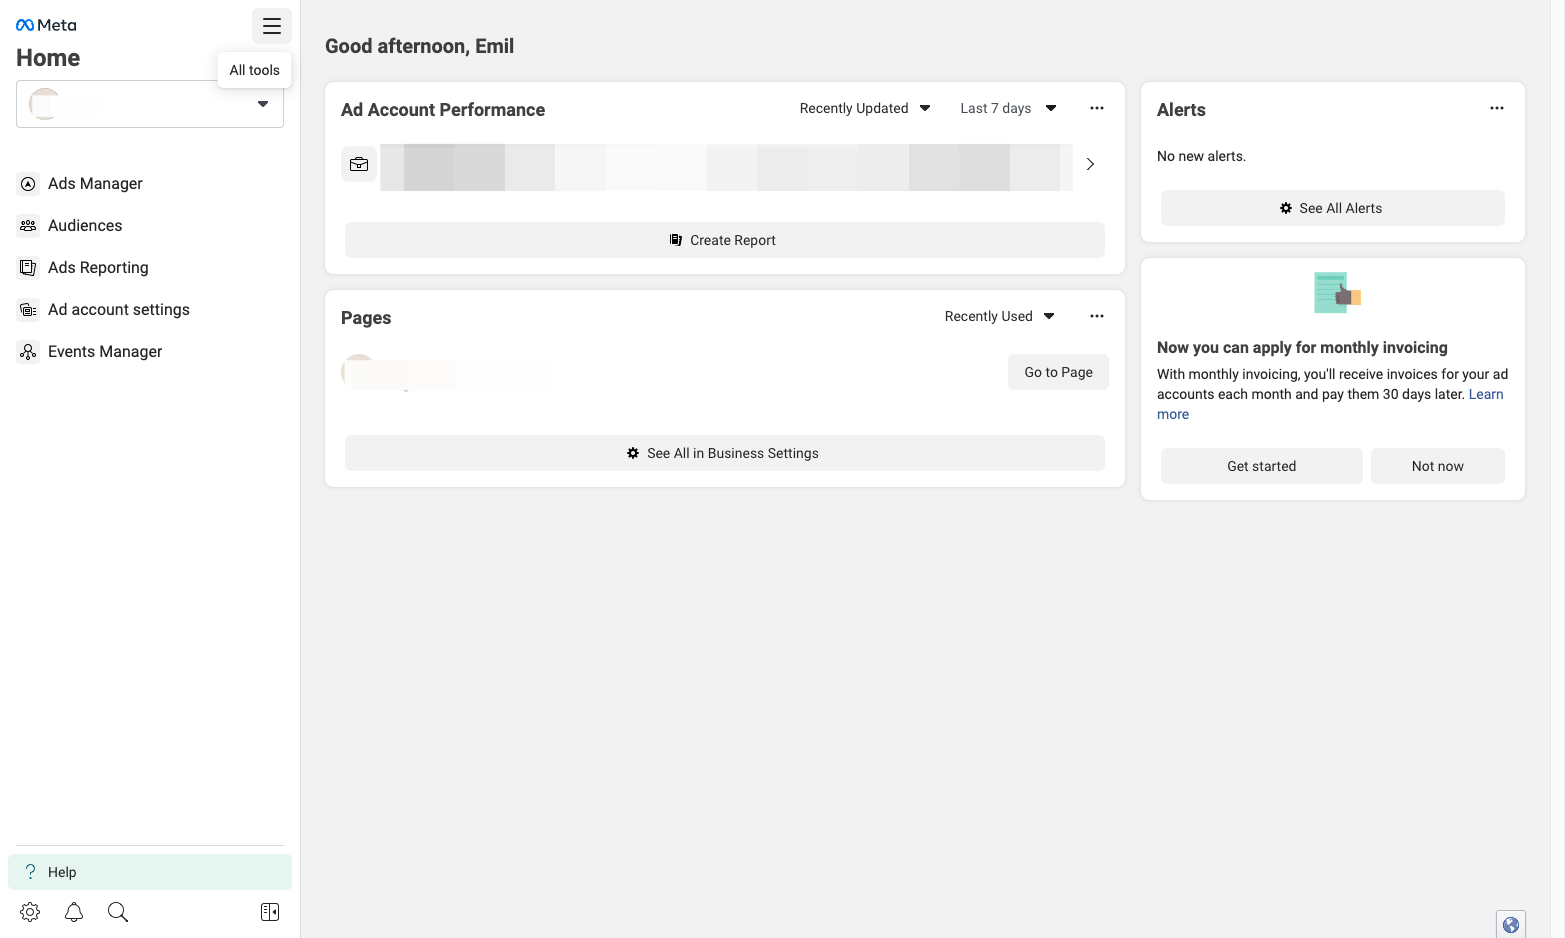
Task: Click the page profile thumbnail in Pages
Action: (358, 372)
